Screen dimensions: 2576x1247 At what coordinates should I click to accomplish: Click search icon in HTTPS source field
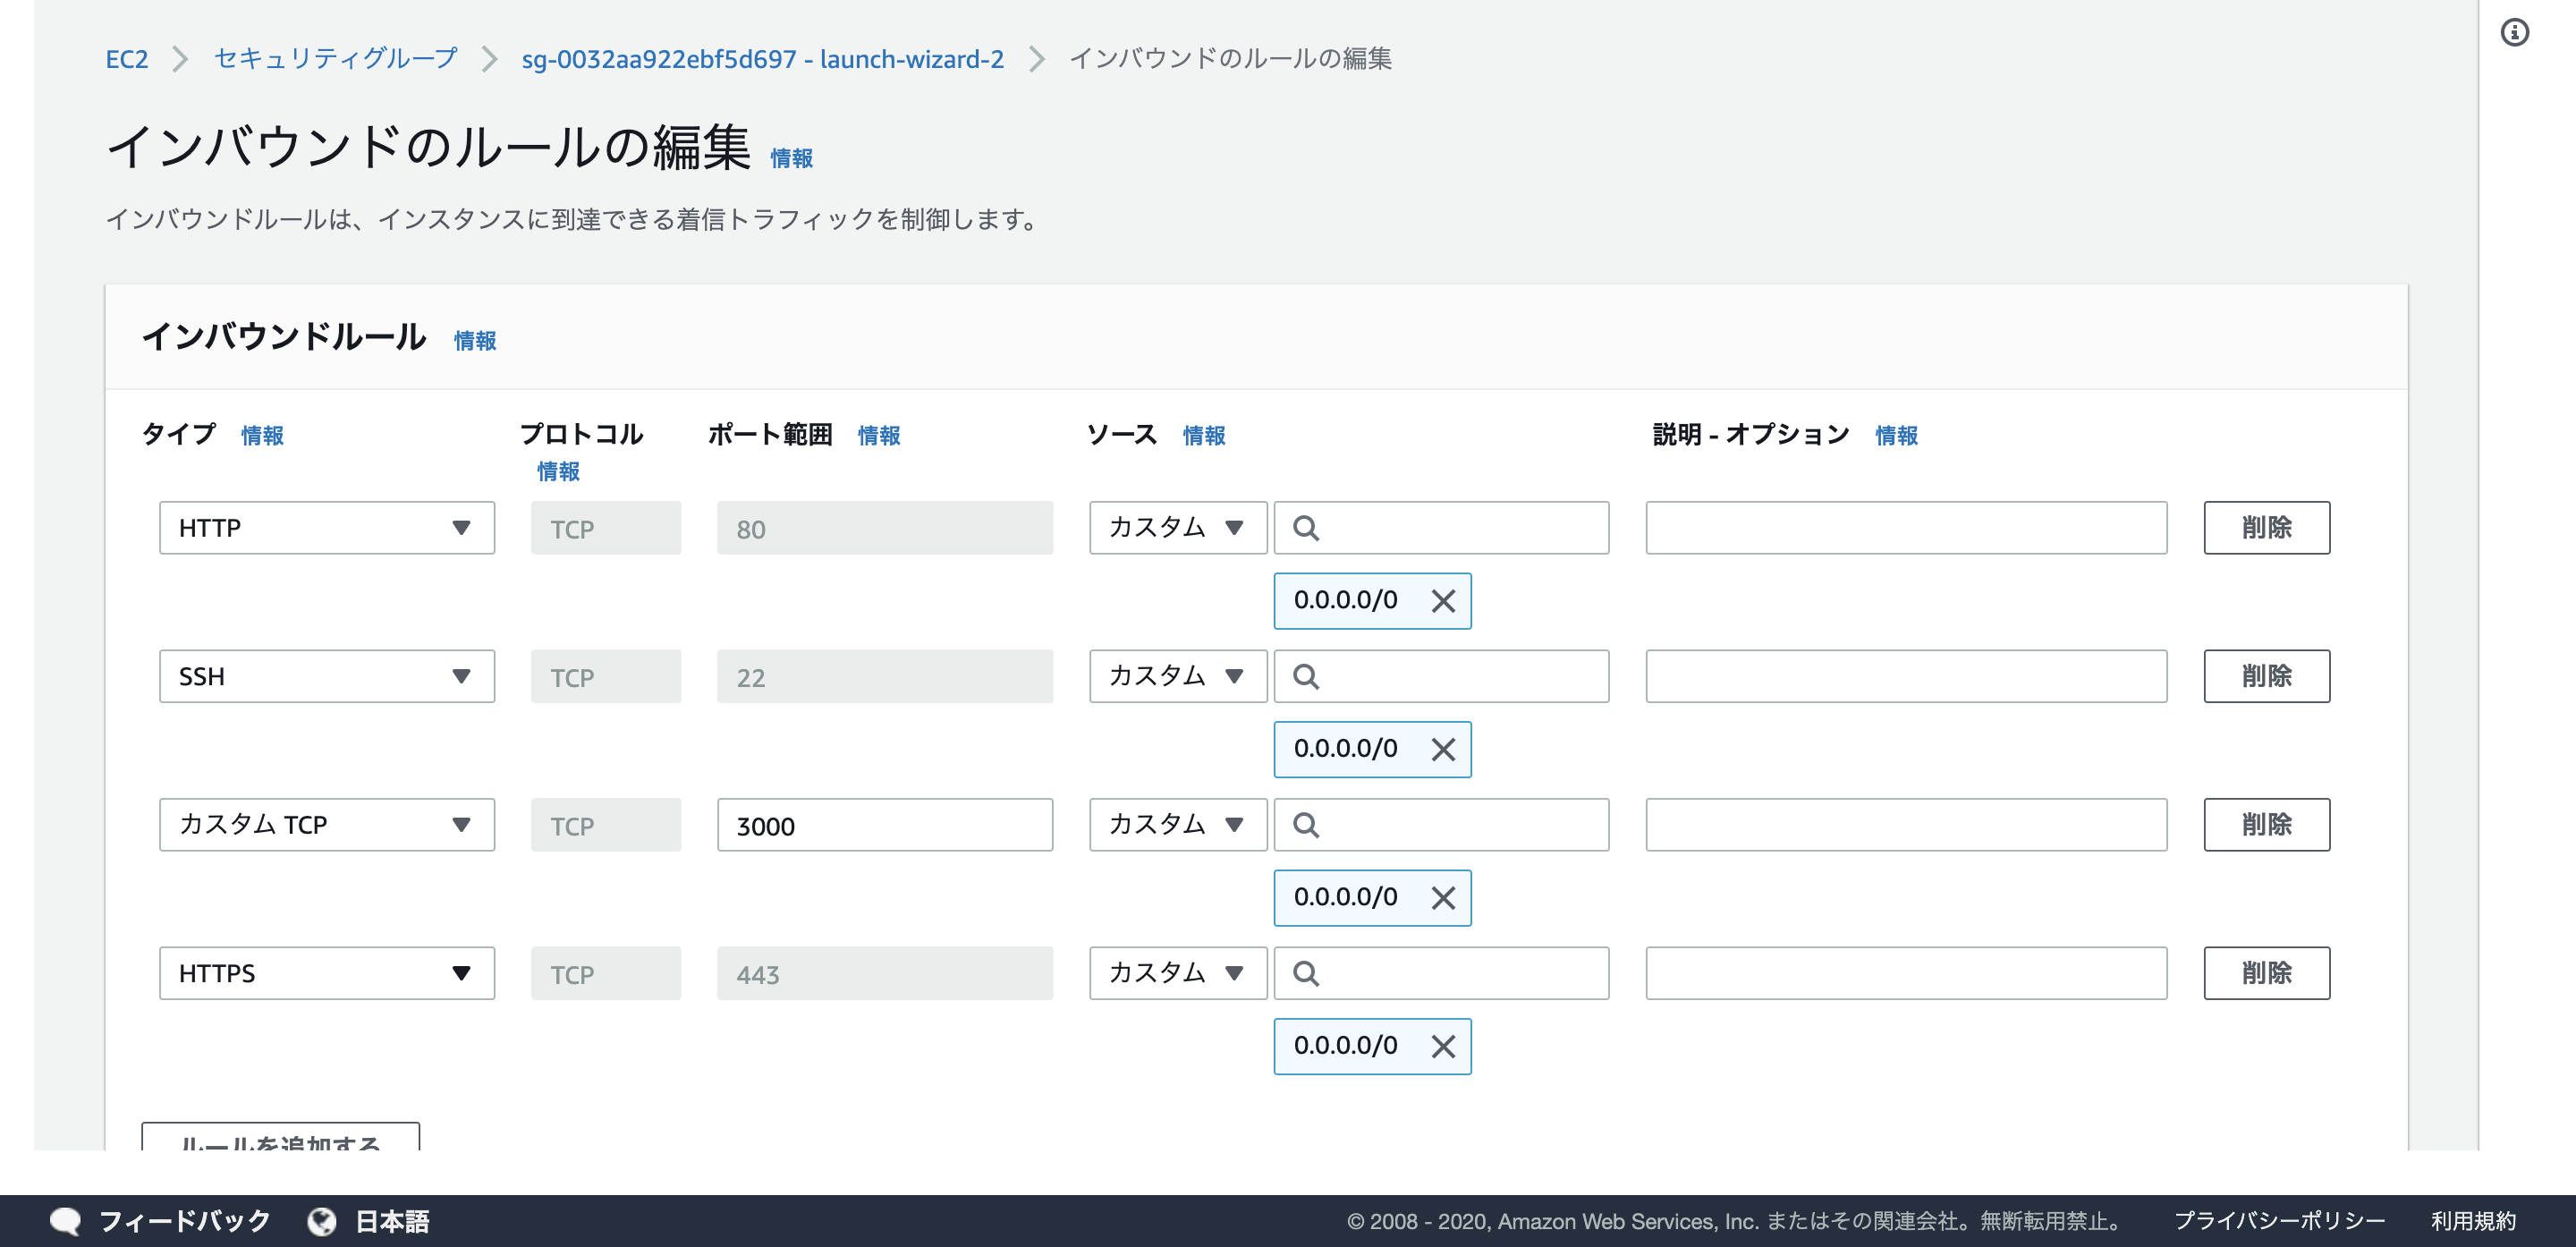click(1305, 974)
